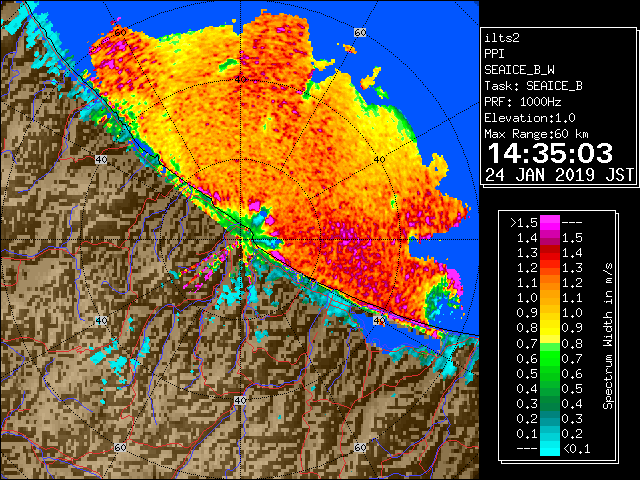Click the 'PRF: 1000Hz' text
This screenshot has width=640, height=480.
click(x=523, y=102)
